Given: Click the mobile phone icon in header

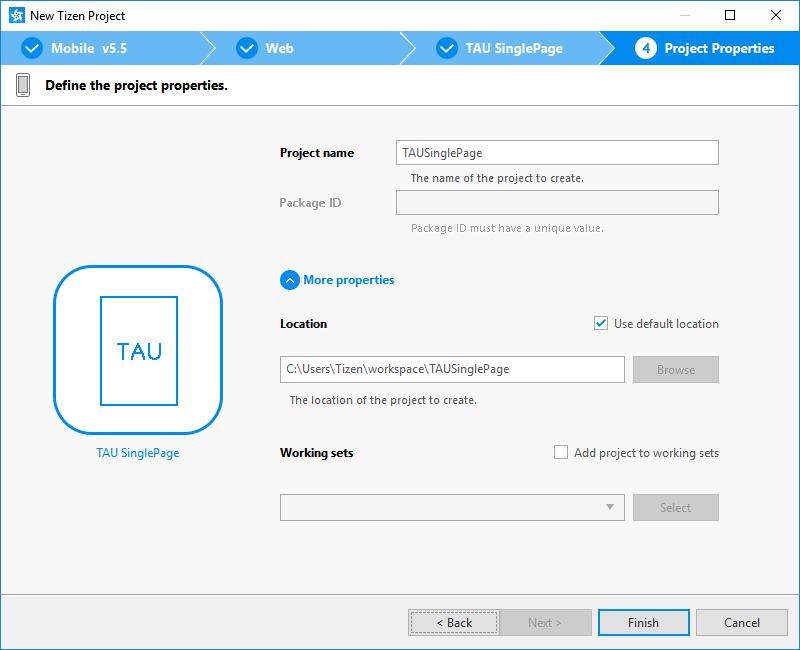Looking at the screenshot, I should point(23,85).
